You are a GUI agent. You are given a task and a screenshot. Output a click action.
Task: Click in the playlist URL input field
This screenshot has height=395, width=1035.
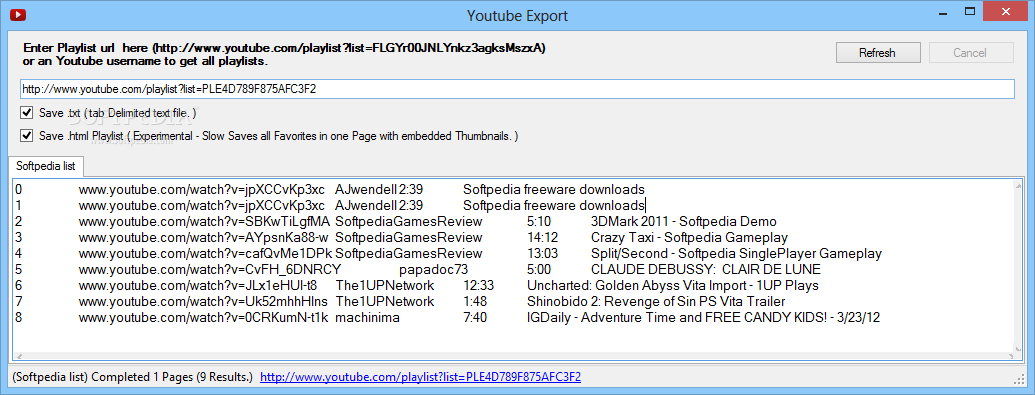tap(517, 89)
